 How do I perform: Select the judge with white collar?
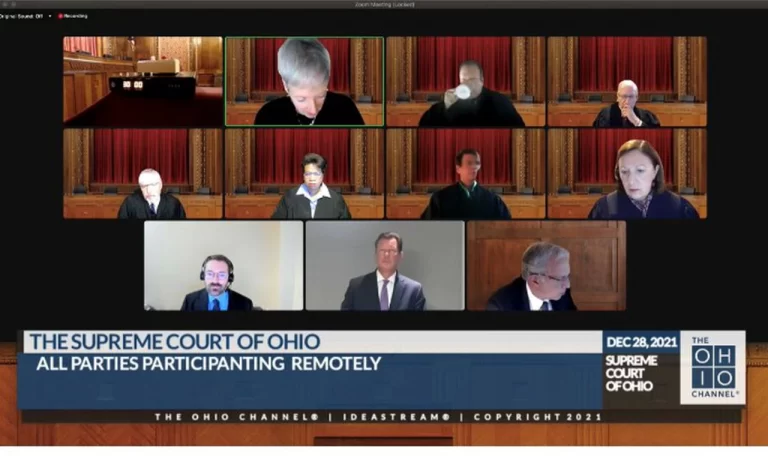point(304,173)
